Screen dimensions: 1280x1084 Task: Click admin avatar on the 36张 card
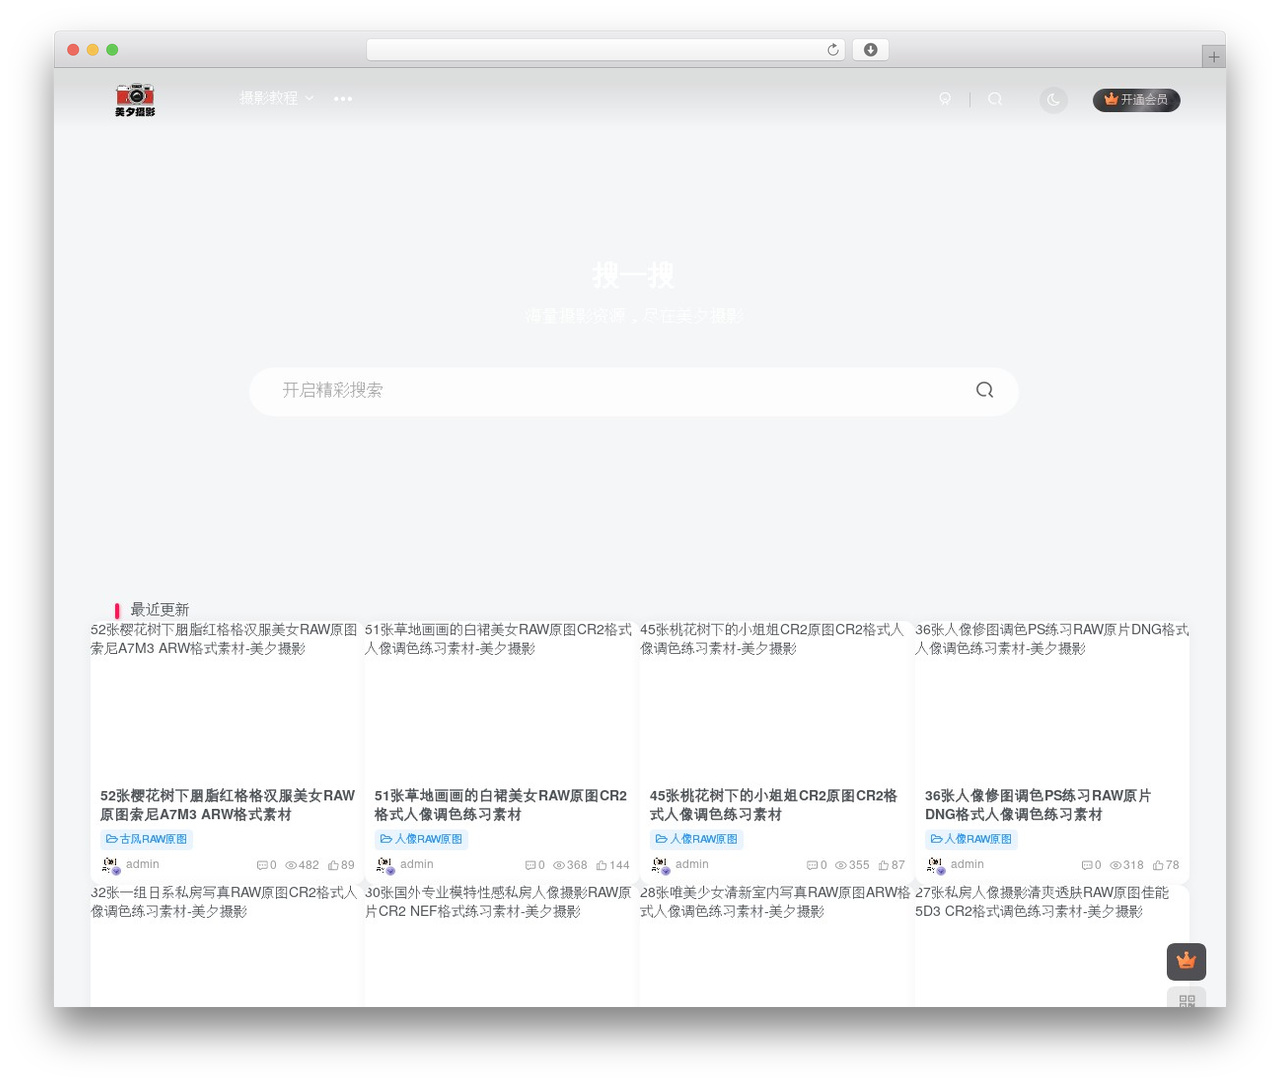coord(935,865)
